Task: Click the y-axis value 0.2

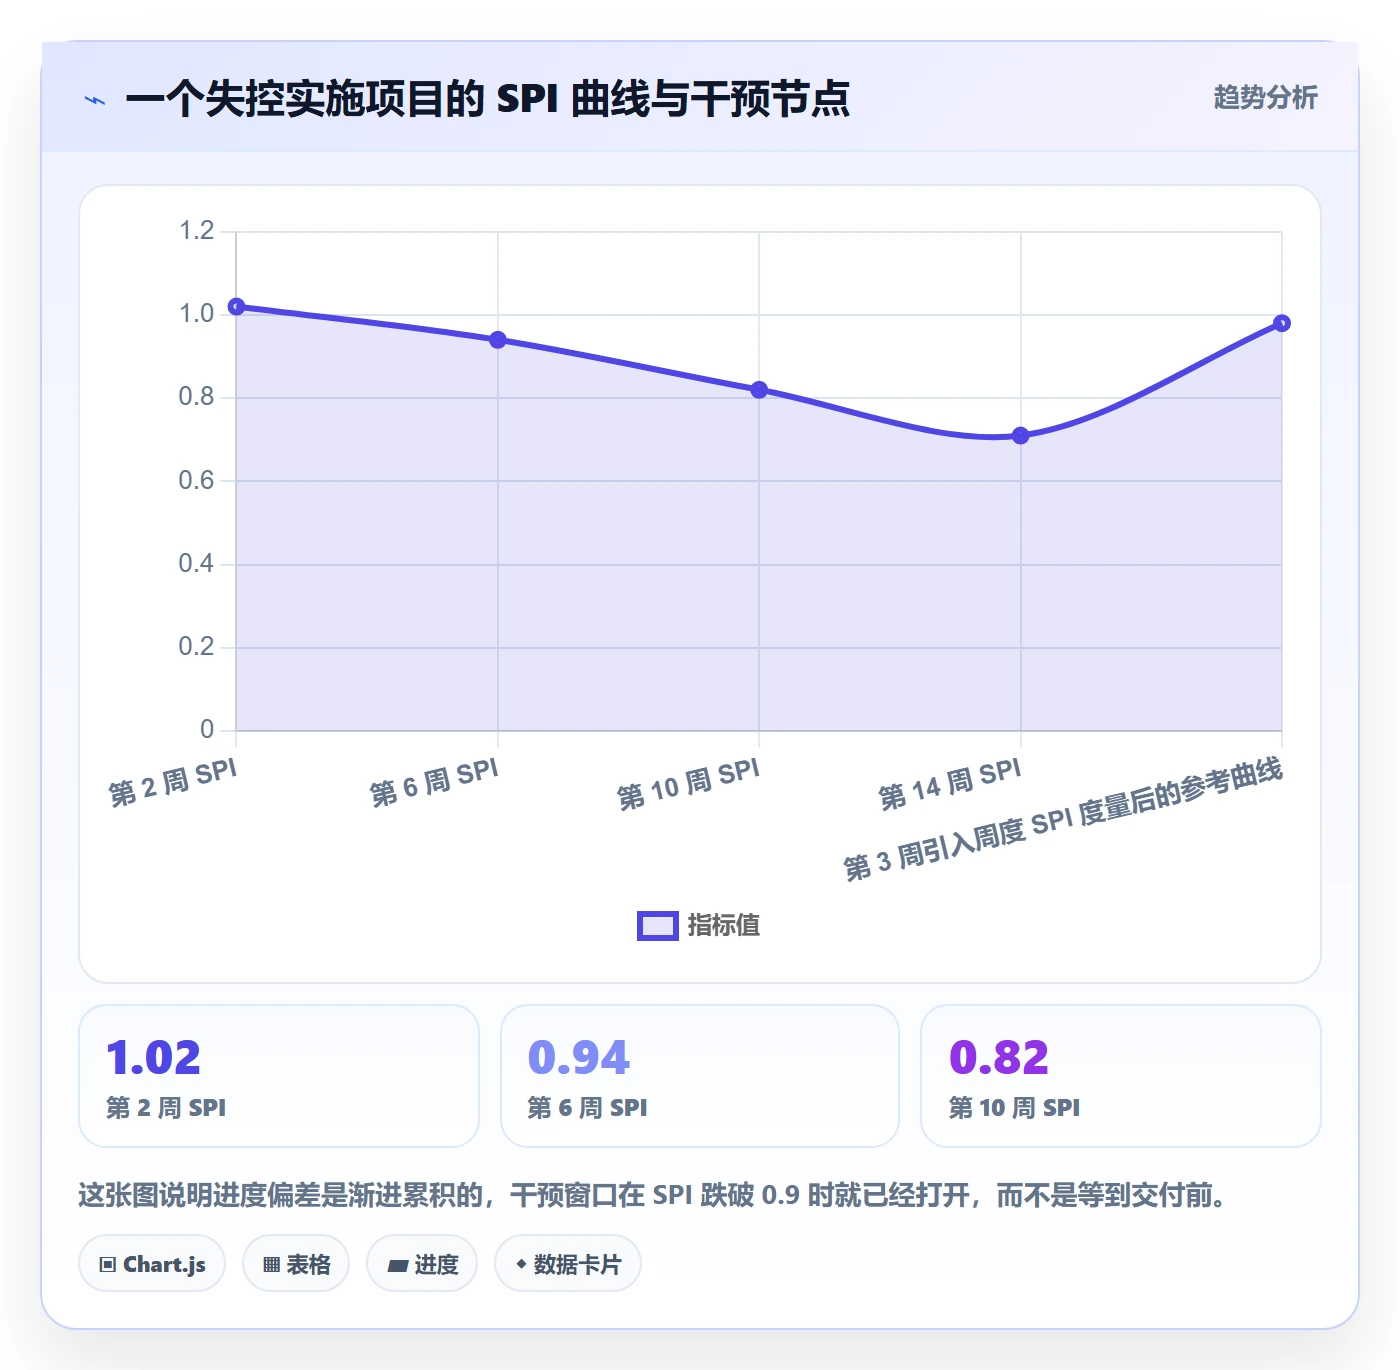Action: 197,647
